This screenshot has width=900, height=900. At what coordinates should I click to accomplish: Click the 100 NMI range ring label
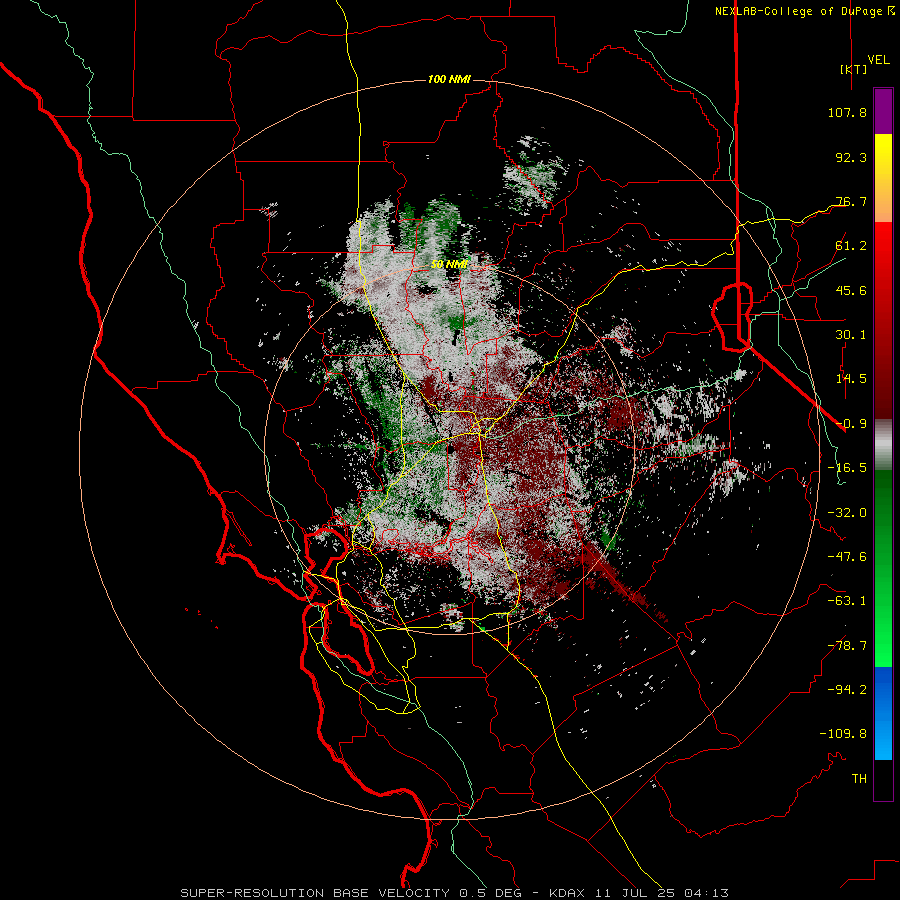tap(449, 79)
